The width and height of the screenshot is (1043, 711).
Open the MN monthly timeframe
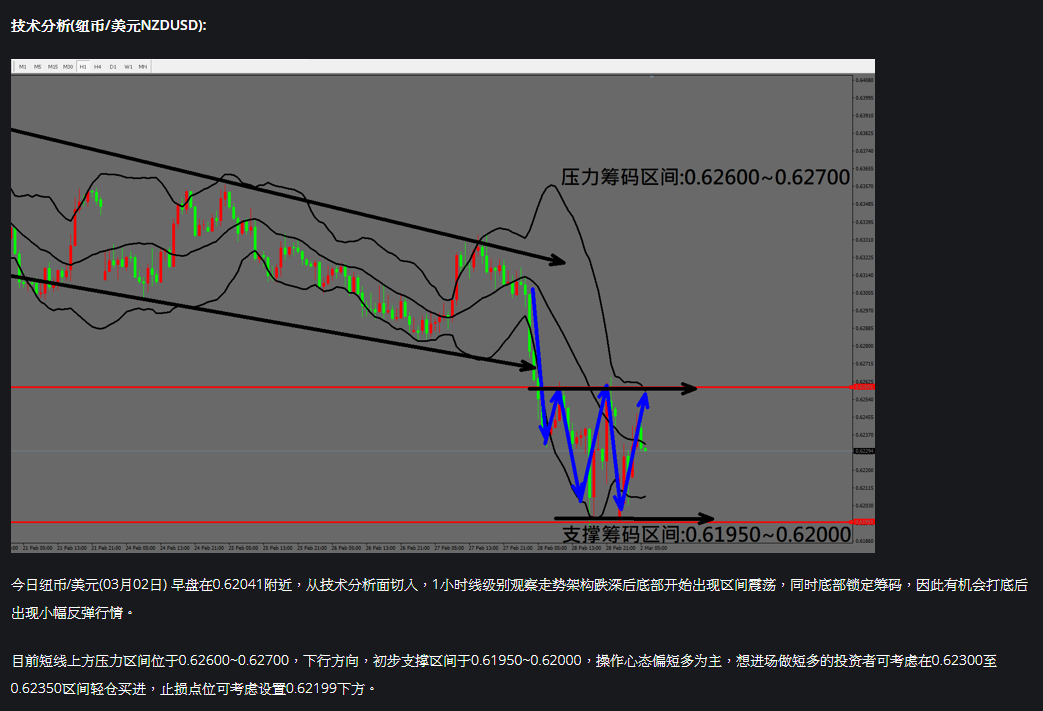coord(143,67)
